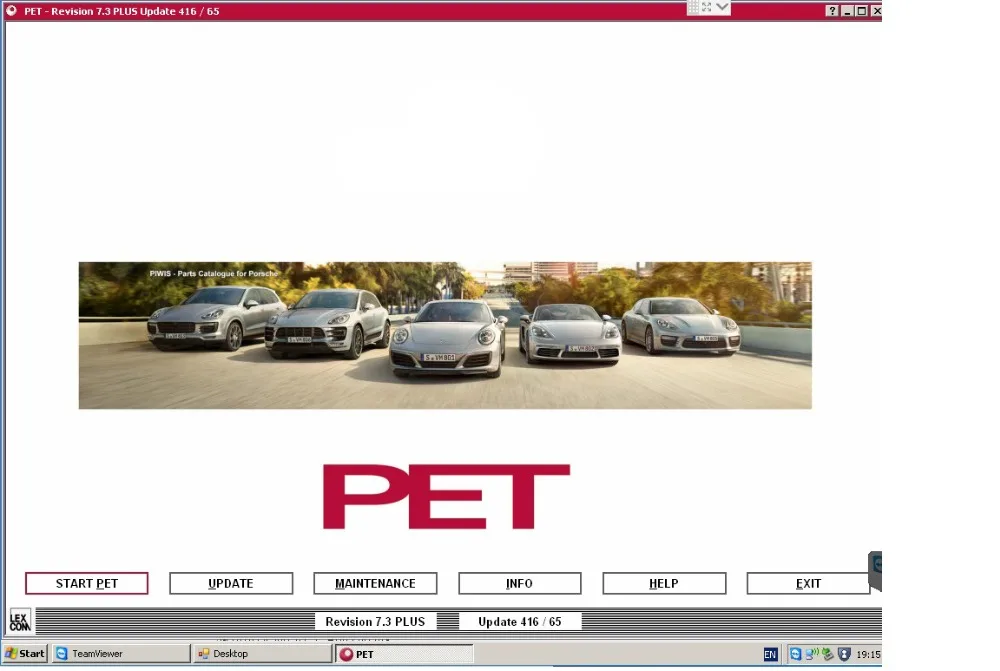The width and height of the screenshot is (1000, 671).
Task: Click the side panel handle above EXIT
Action: pyautogui.click(x=875, y=571)
